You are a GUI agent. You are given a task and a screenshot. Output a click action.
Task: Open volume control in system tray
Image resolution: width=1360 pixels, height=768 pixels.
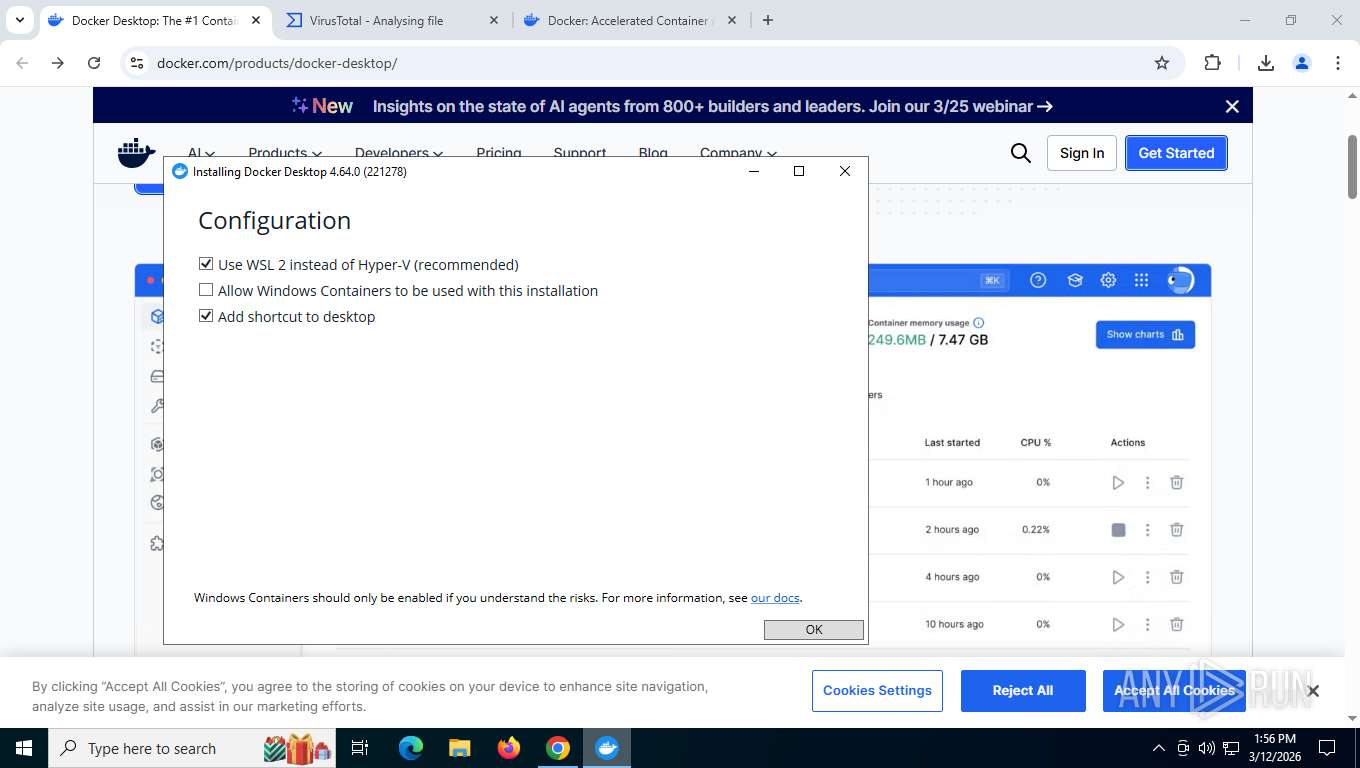(x=1207, y=748)
